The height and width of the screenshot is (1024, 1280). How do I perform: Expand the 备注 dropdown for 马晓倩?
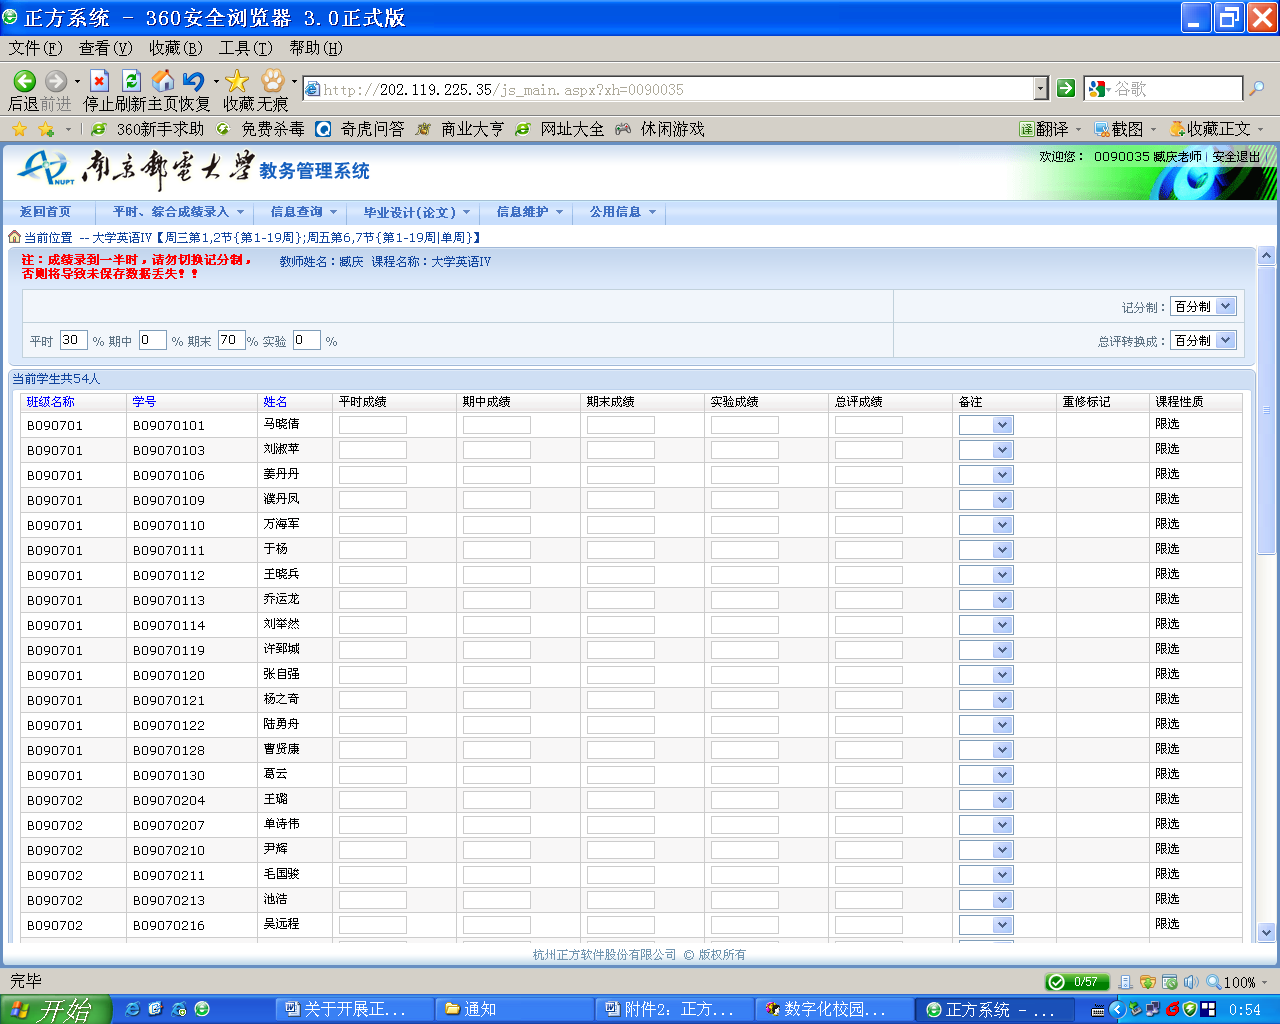(1002, 425)
